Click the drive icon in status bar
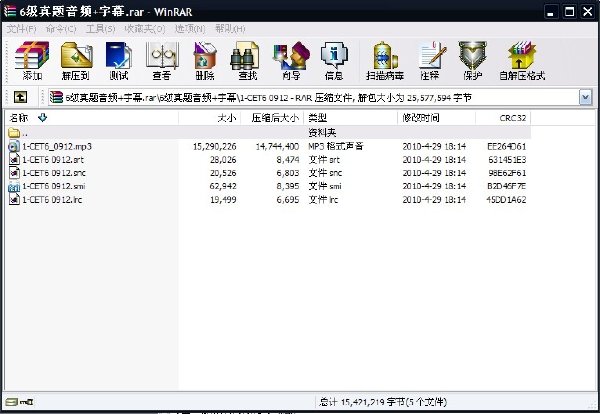 11,402
